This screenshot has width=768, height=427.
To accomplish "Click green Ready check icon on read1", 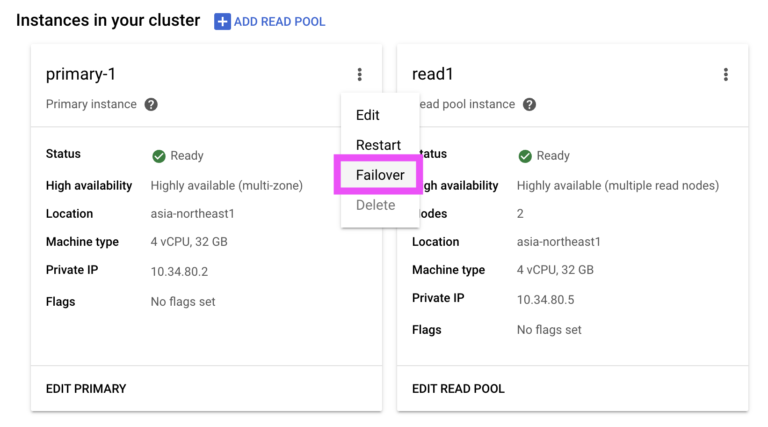I will pyautogui.click(x=525, y=156).
